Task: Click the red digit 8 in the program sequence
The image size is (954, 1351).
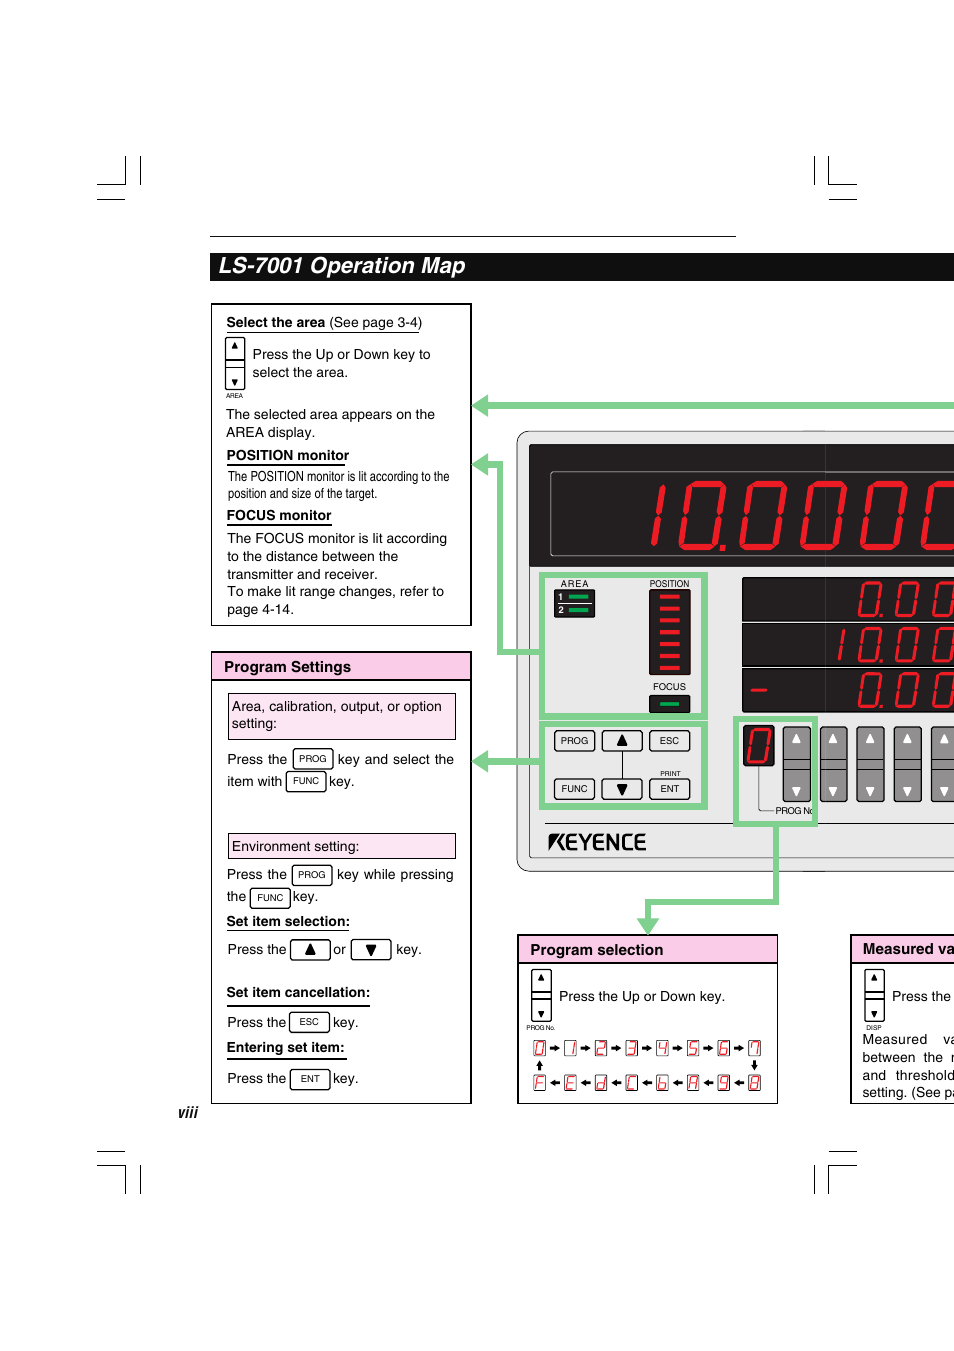Action: pos(754,1083)
